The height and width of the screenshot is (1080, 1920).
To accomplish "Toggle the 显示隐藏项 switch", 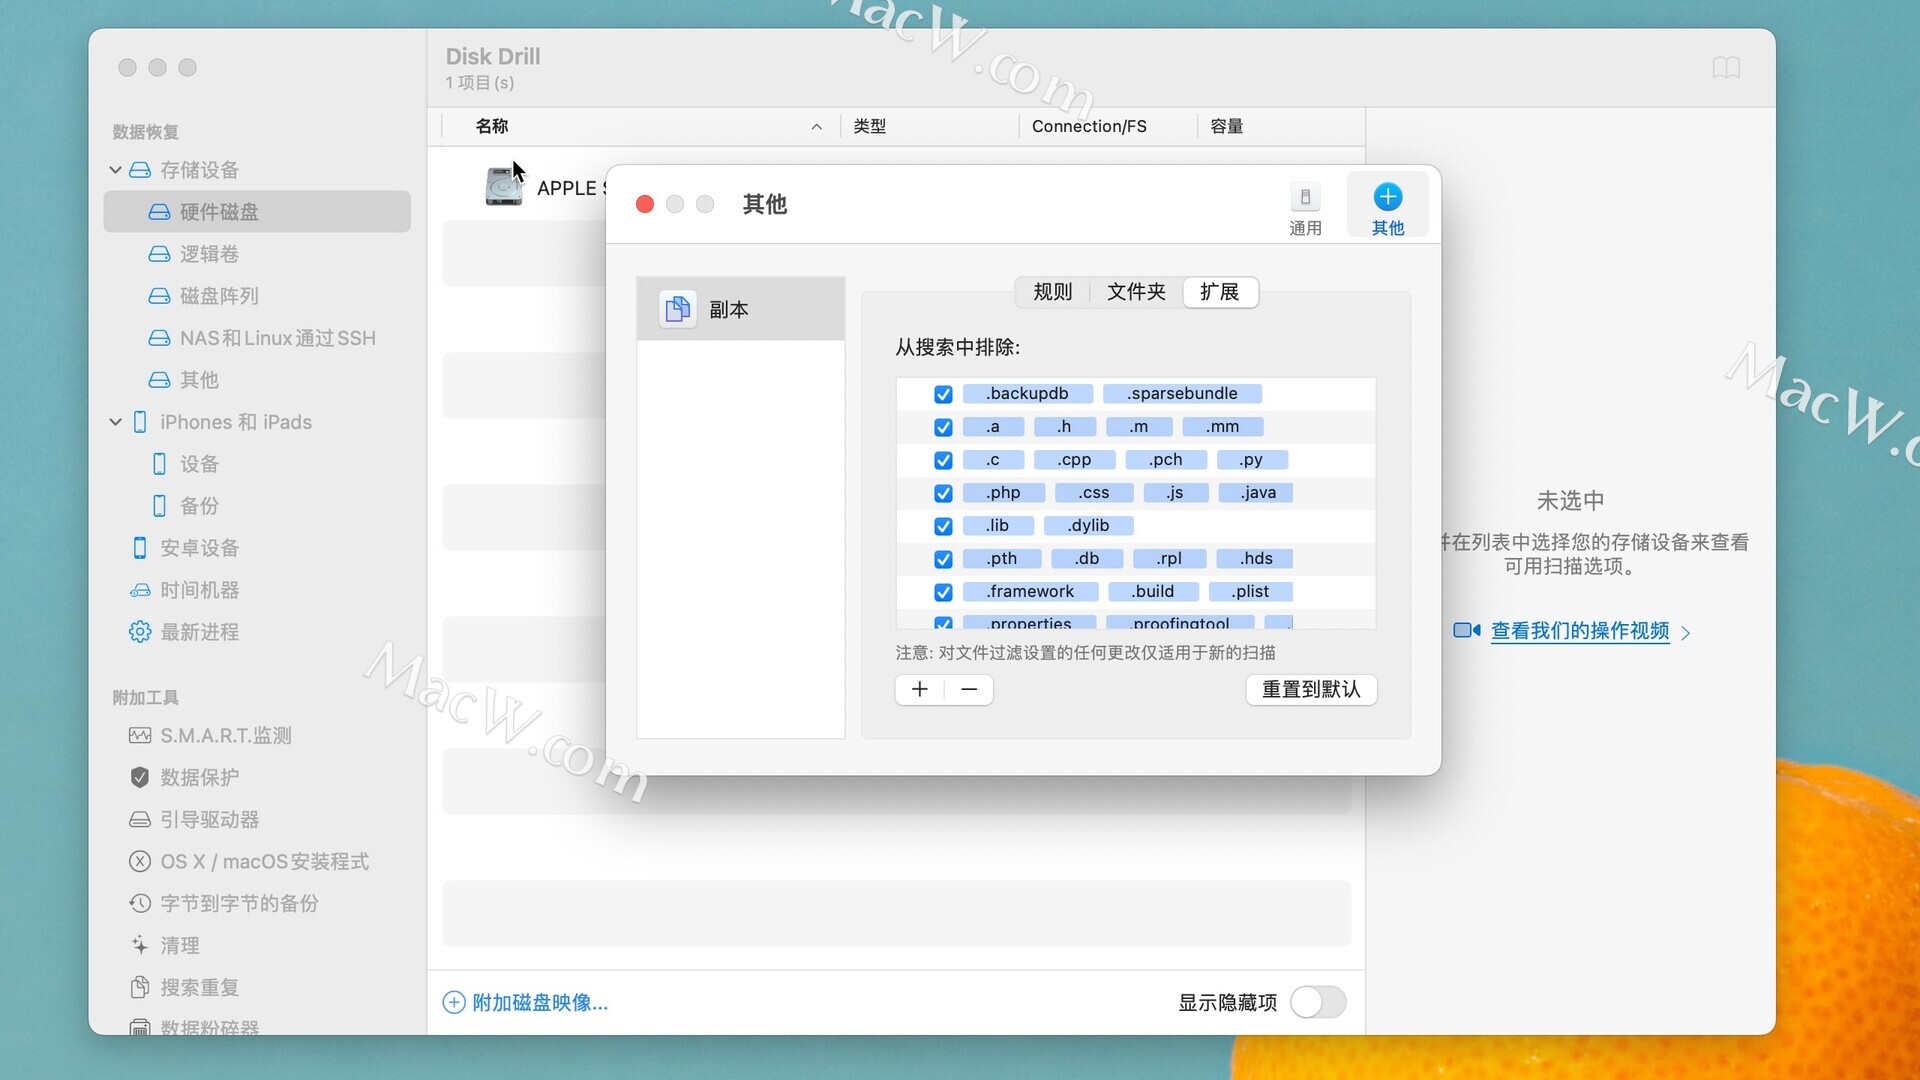I will (x=1318, y=1002).
